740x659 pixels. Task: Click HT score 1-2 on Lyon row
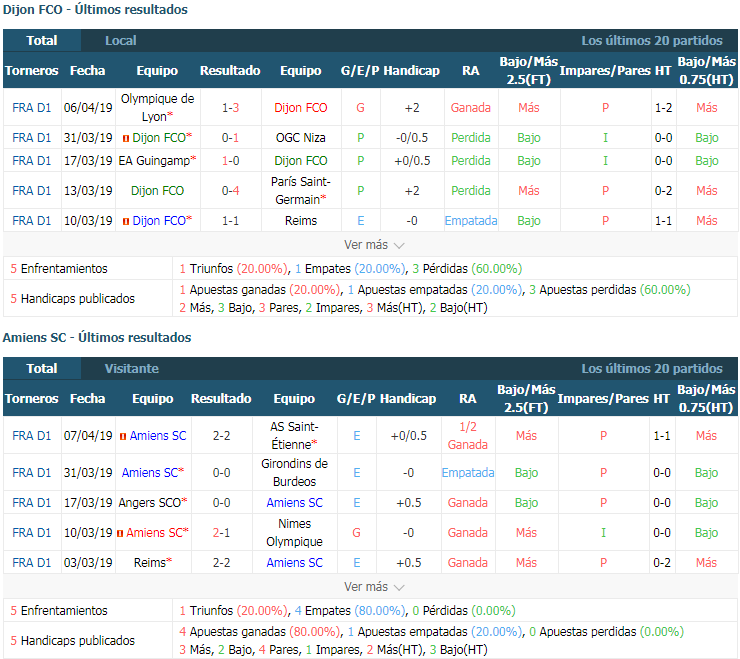(x=663, y=108)
